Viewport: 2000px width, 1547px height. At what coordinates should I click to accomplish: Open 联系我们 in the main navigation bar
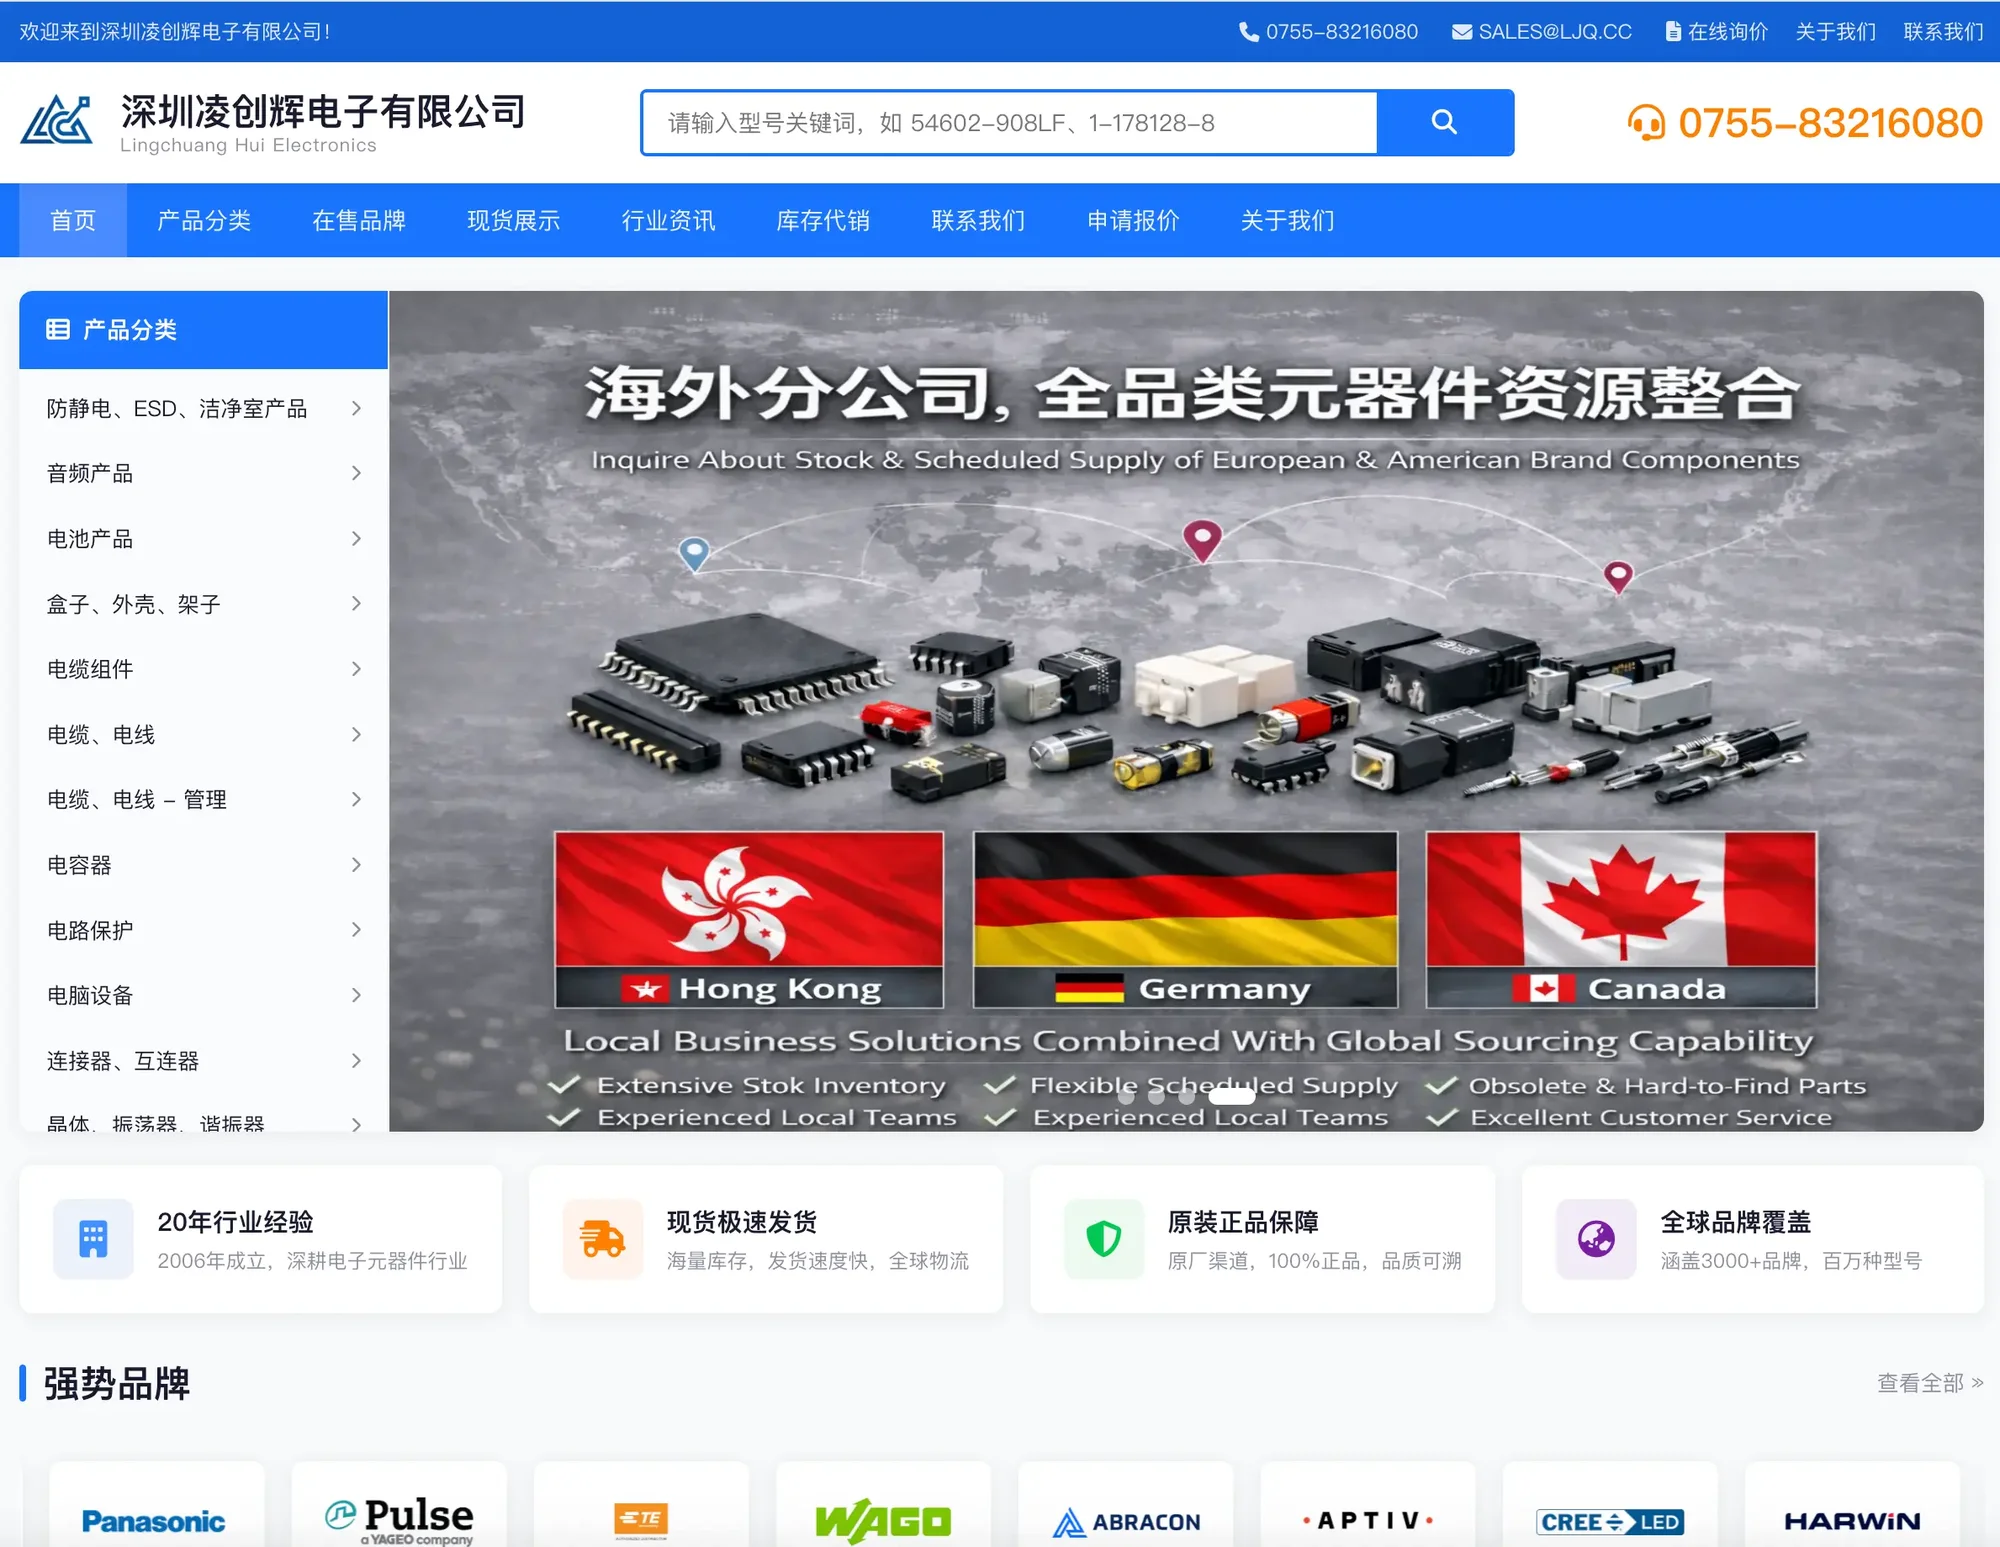(978, 220)
